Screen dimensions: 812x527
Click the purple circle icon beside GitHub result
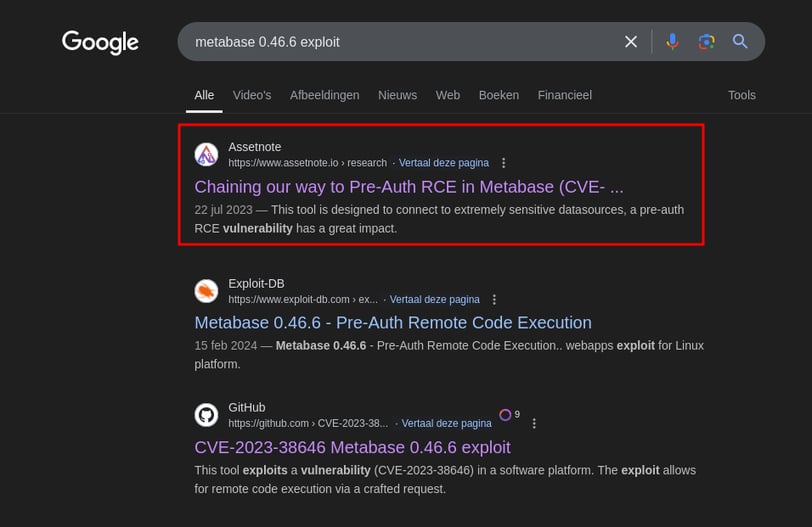[505, 415]
